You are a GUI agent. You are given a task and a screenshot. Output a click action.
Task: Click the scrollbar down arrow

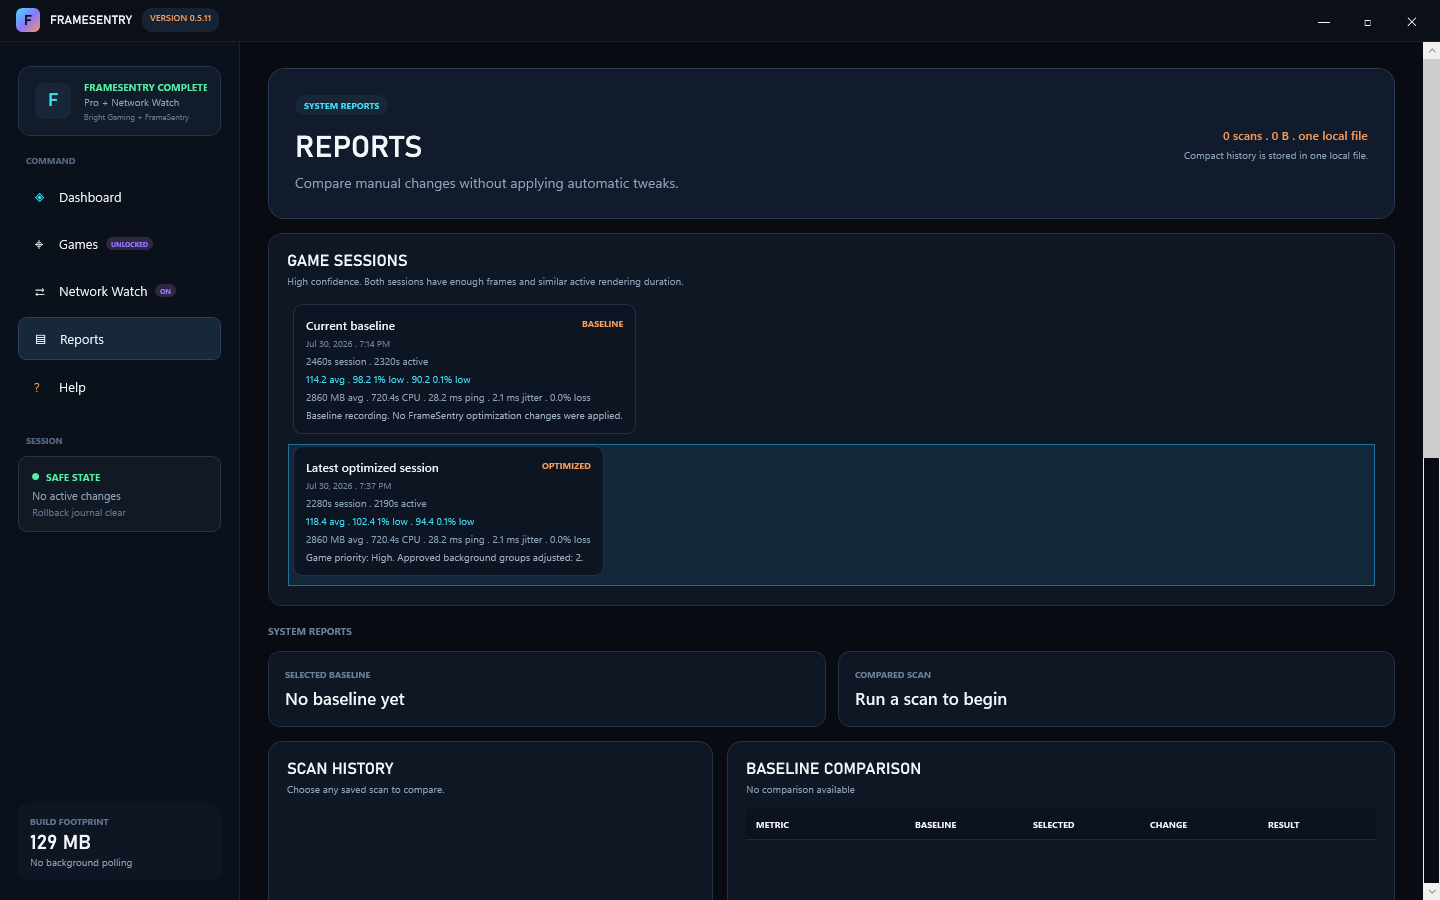[1431, 891]
